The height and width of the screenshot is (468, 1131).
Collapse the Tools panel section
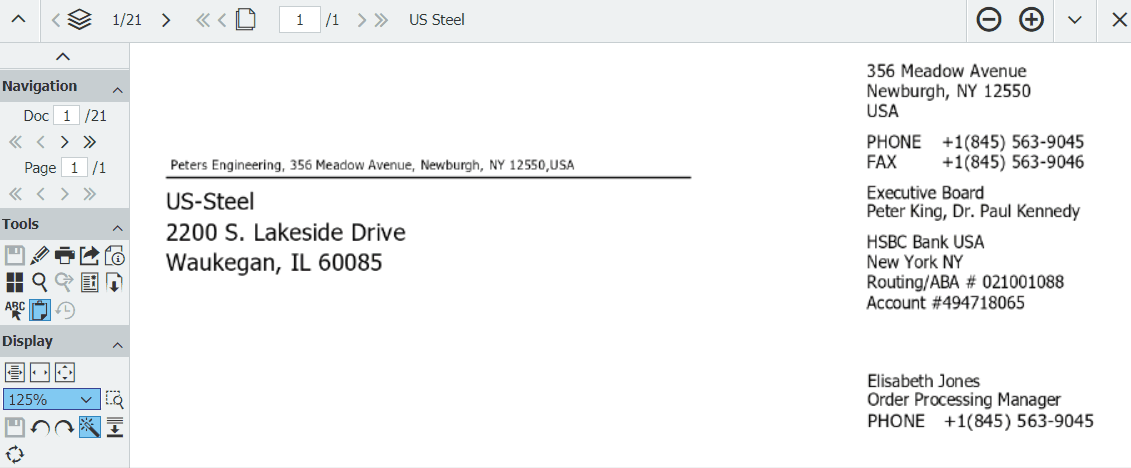tap(117, 226)
